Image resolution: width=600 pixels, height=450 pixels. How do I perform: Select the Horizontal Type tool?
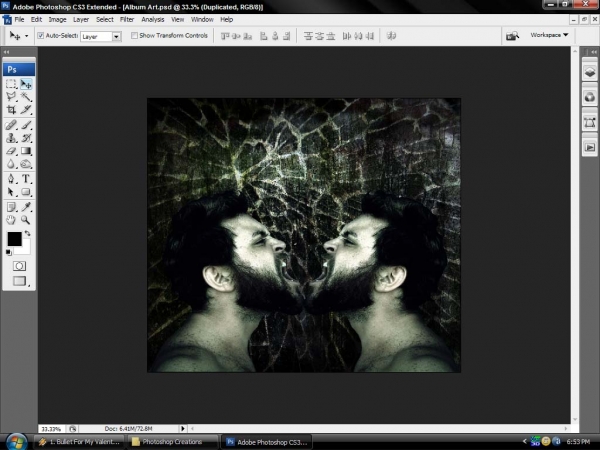click(26, 178)
